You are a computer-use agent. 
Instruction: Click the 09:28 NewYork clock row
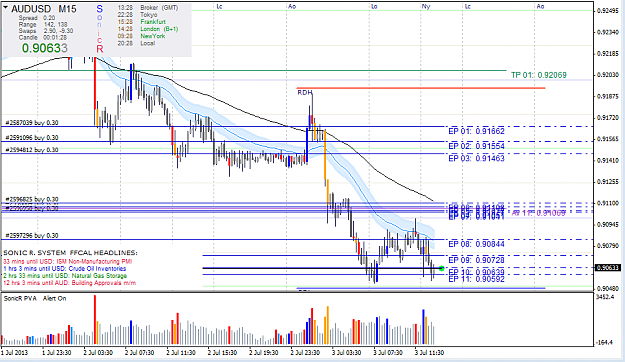click(142, 36)
